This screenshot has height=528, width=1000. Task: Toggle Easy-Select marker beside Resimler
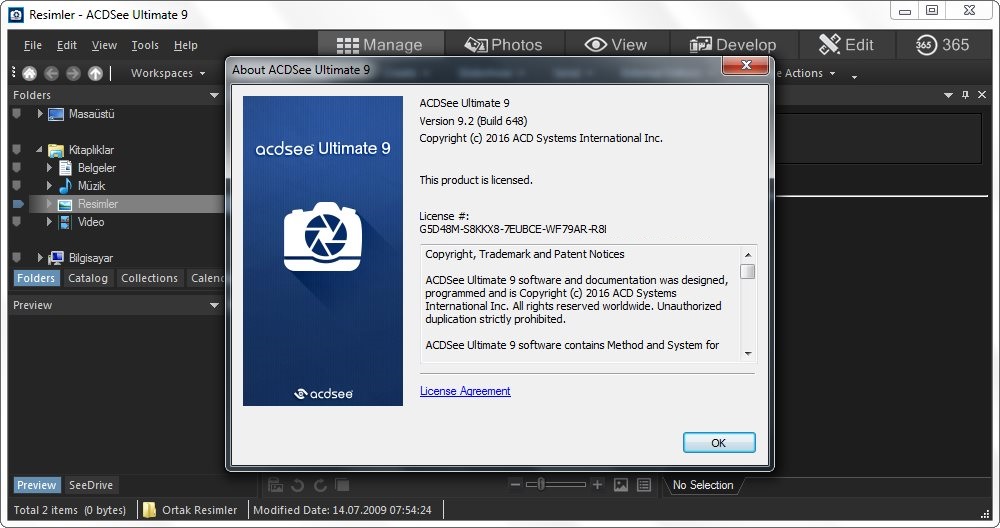coord(18,204)
